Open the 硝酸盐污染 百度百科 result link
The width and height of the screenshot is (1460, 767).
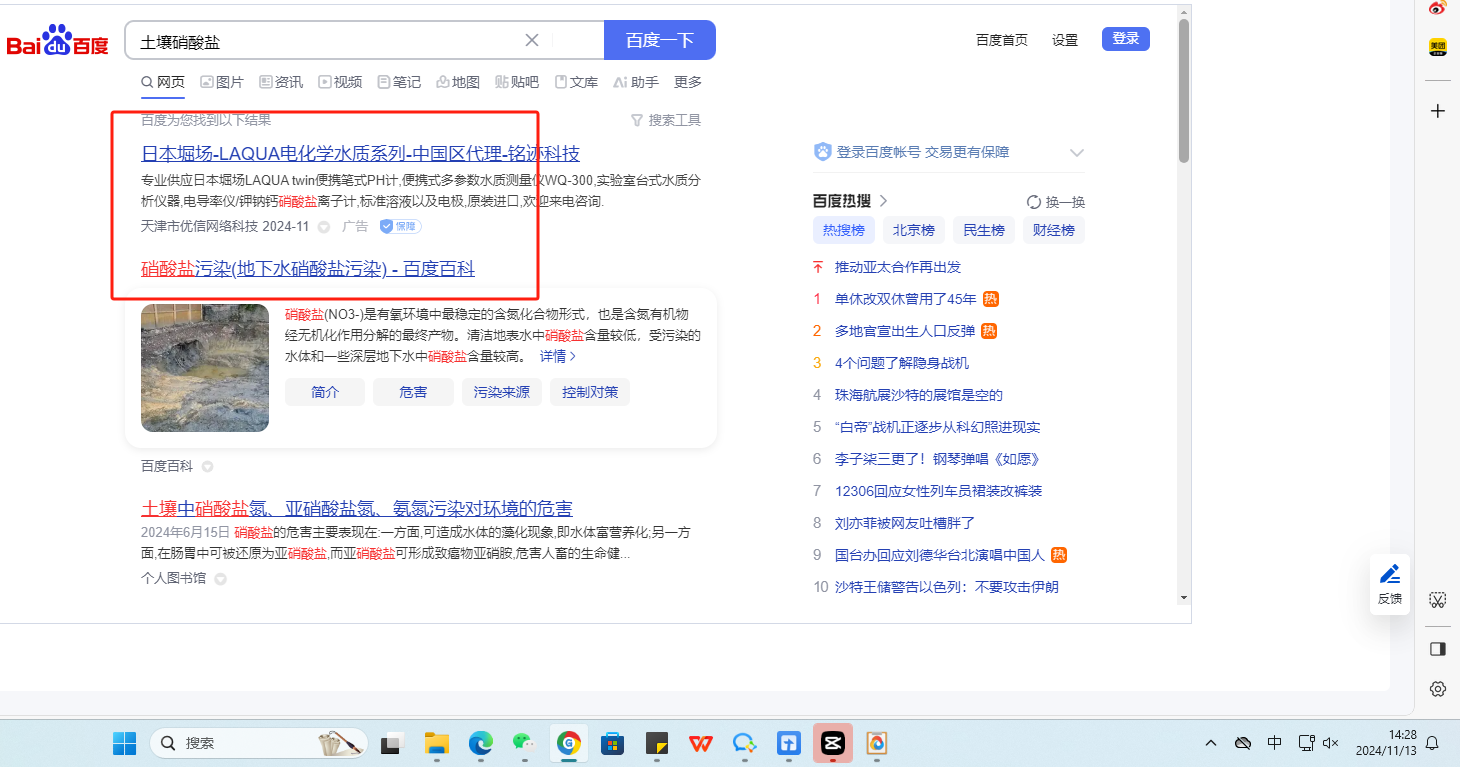click(308, 268)
